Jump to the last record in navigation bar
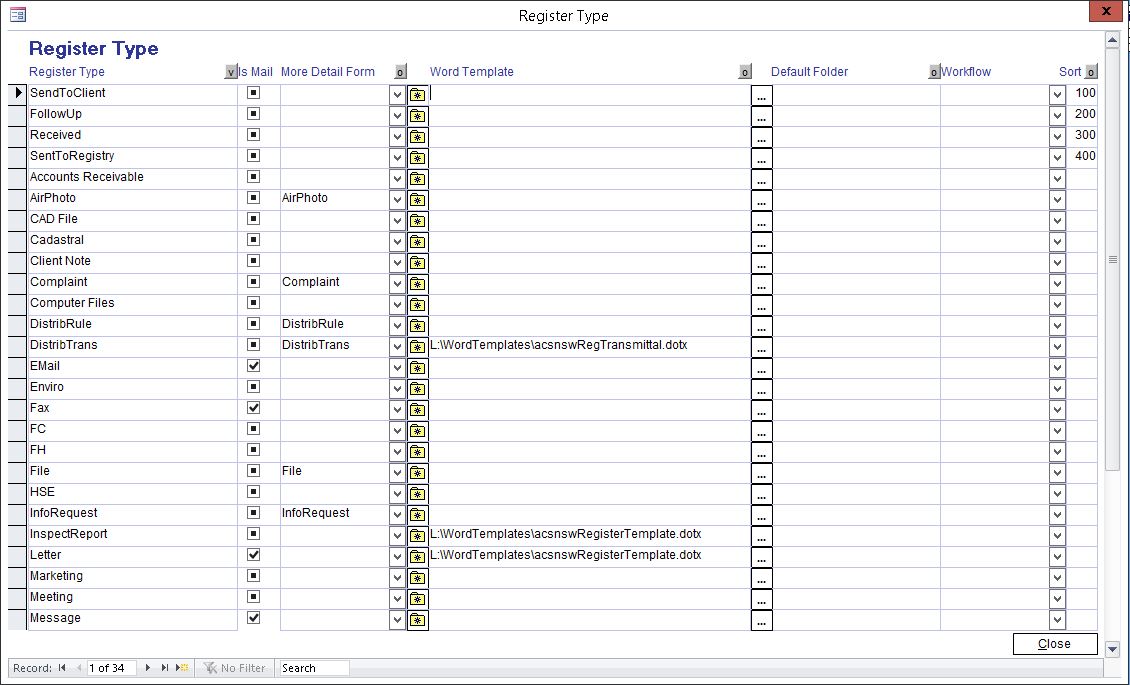 [x=165, y=668]
